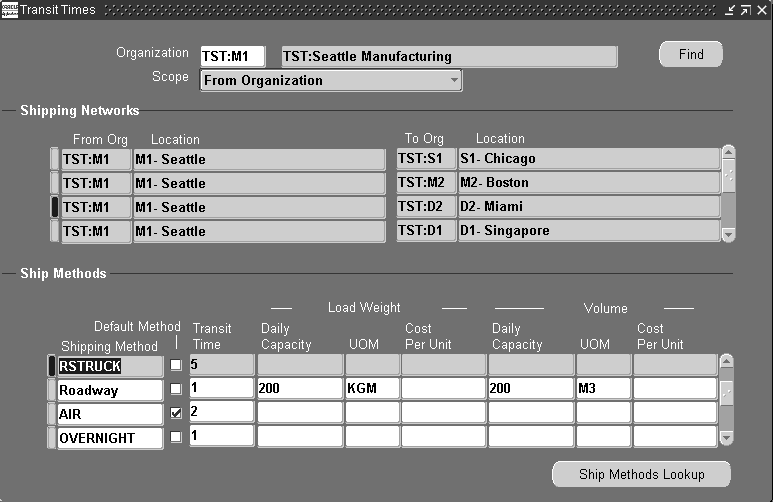Click Roadway Volume Daily Capacity 200
Image resolution: width=773 pixels, height=502 pixels.
[x=531, y=389]
